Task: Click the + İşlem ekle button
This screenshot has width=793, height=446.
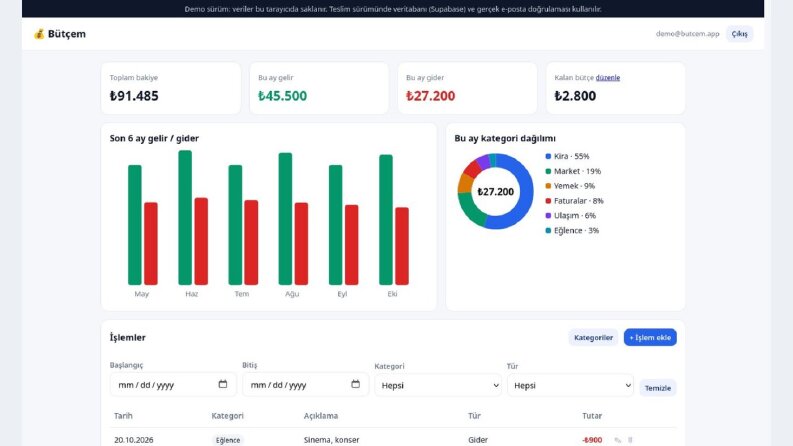Action: 650,337
